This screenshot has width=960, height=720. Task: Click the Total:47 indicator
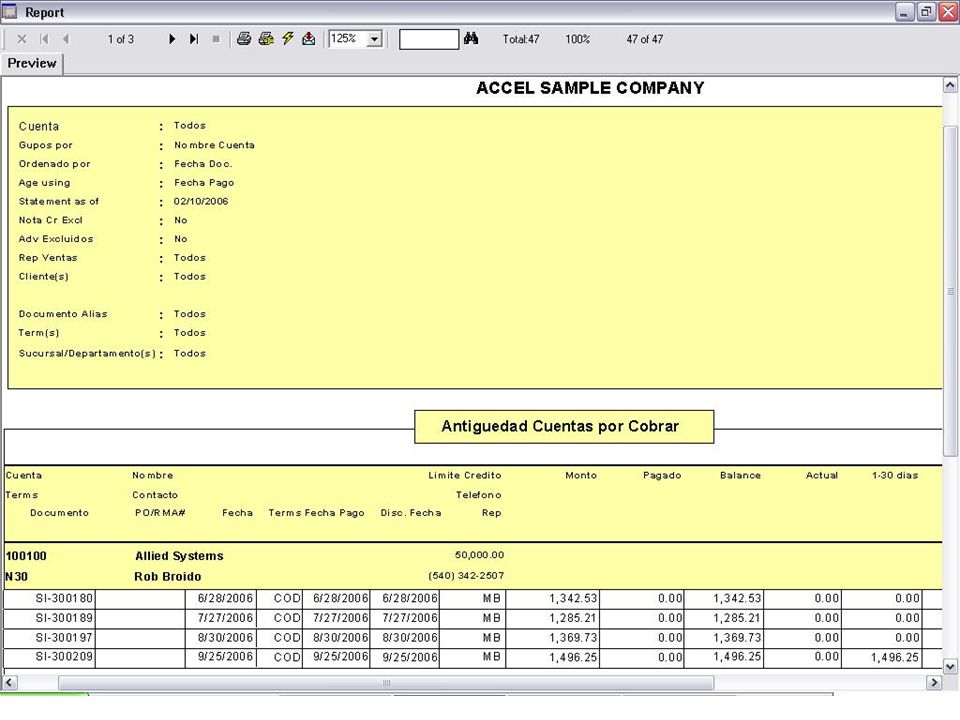pyautogui.click(x=521, y=39)
